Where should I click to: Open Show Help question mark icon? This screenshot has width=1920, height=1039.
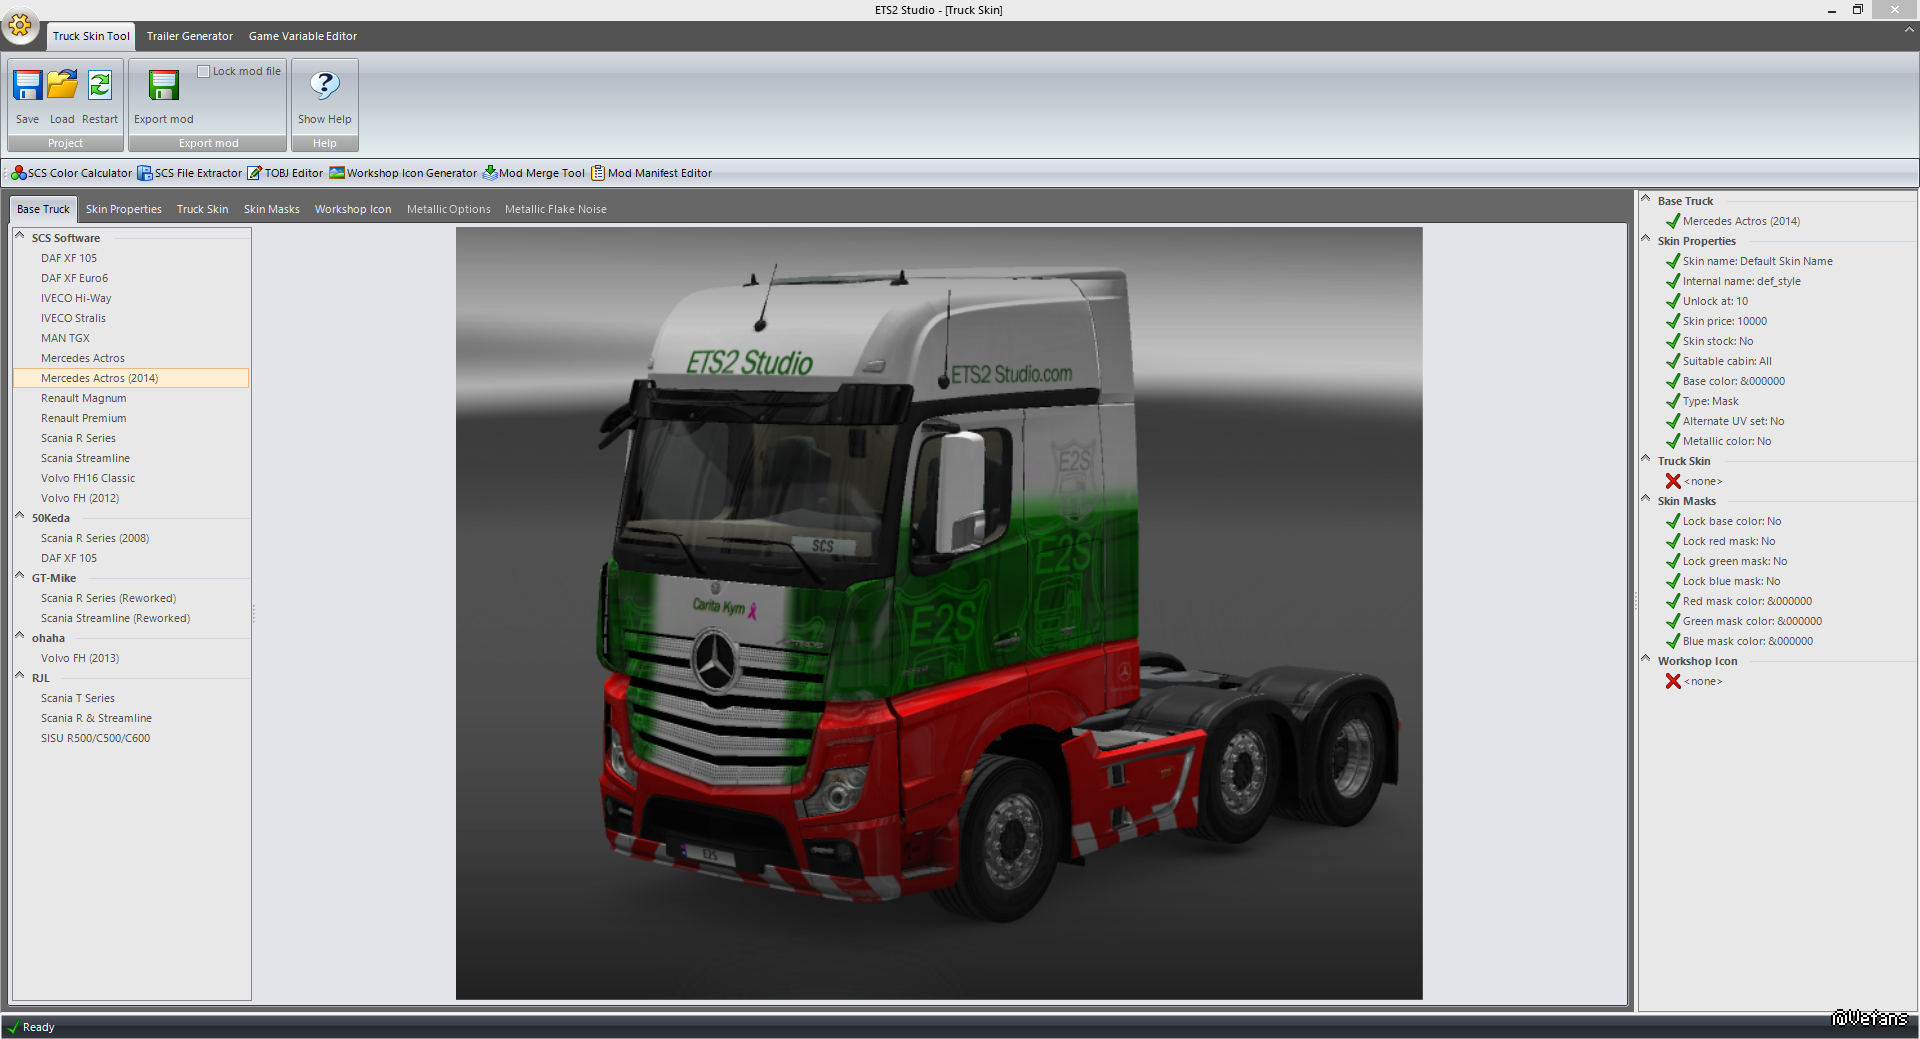tap(325, 86)
